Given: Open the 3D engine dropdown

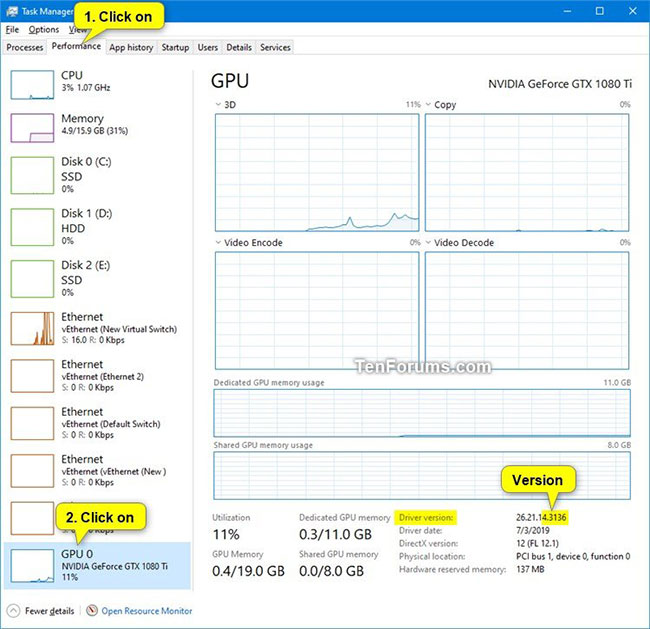Looking at the screenshot, I should click(218, 104).
